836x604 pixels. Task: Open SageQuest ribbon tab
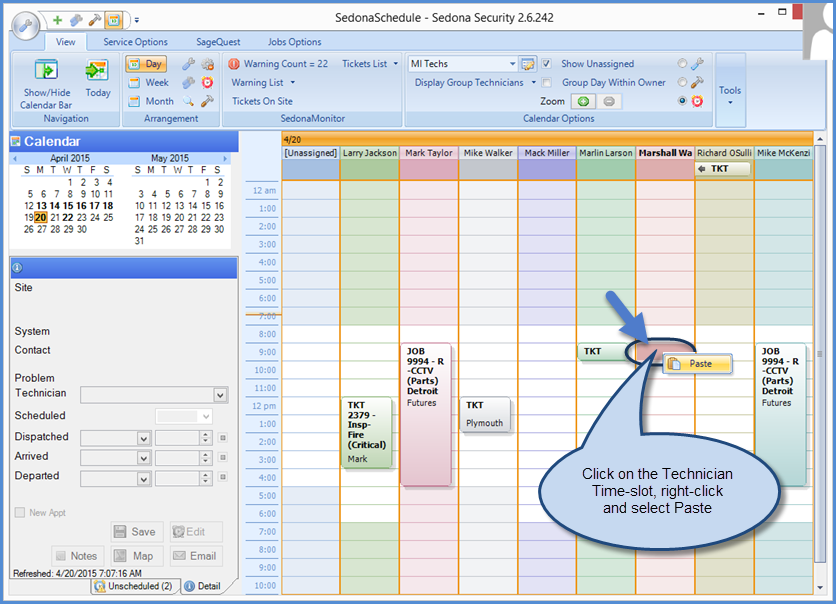(x=218, y=42)
